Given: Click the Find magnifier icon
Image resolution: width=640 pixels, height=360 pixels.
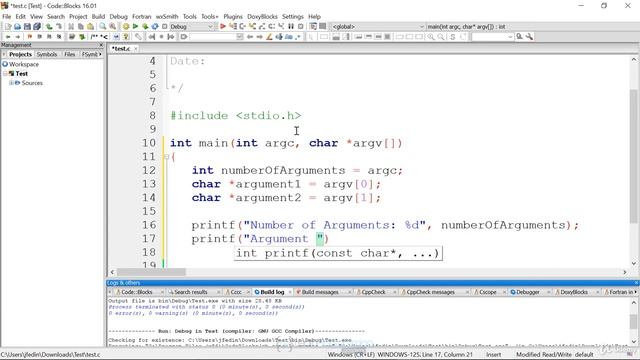Looking at the screenshot, I should coord(103,27).
